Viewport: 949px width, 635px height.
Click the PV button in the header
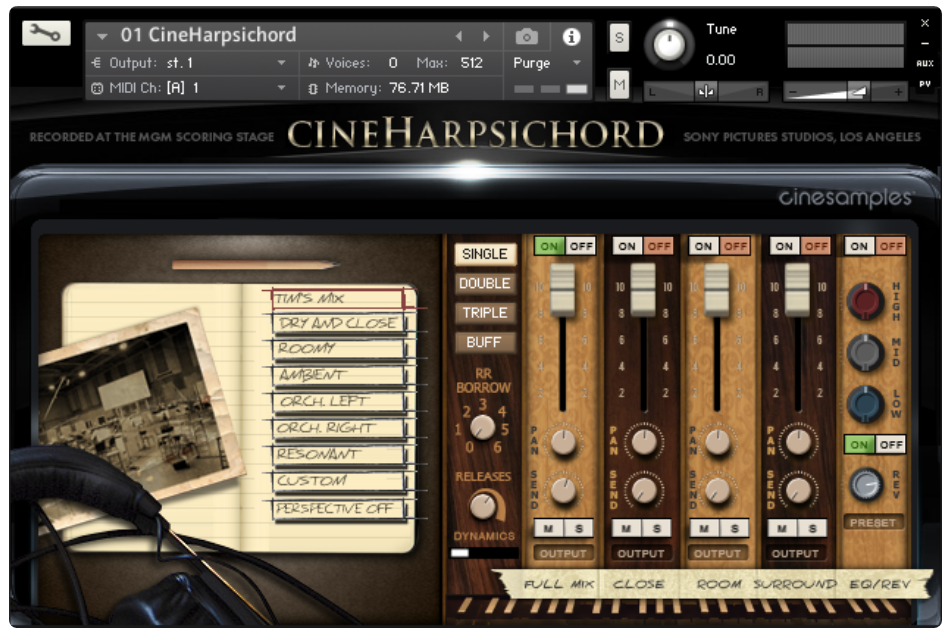point(925,84)
